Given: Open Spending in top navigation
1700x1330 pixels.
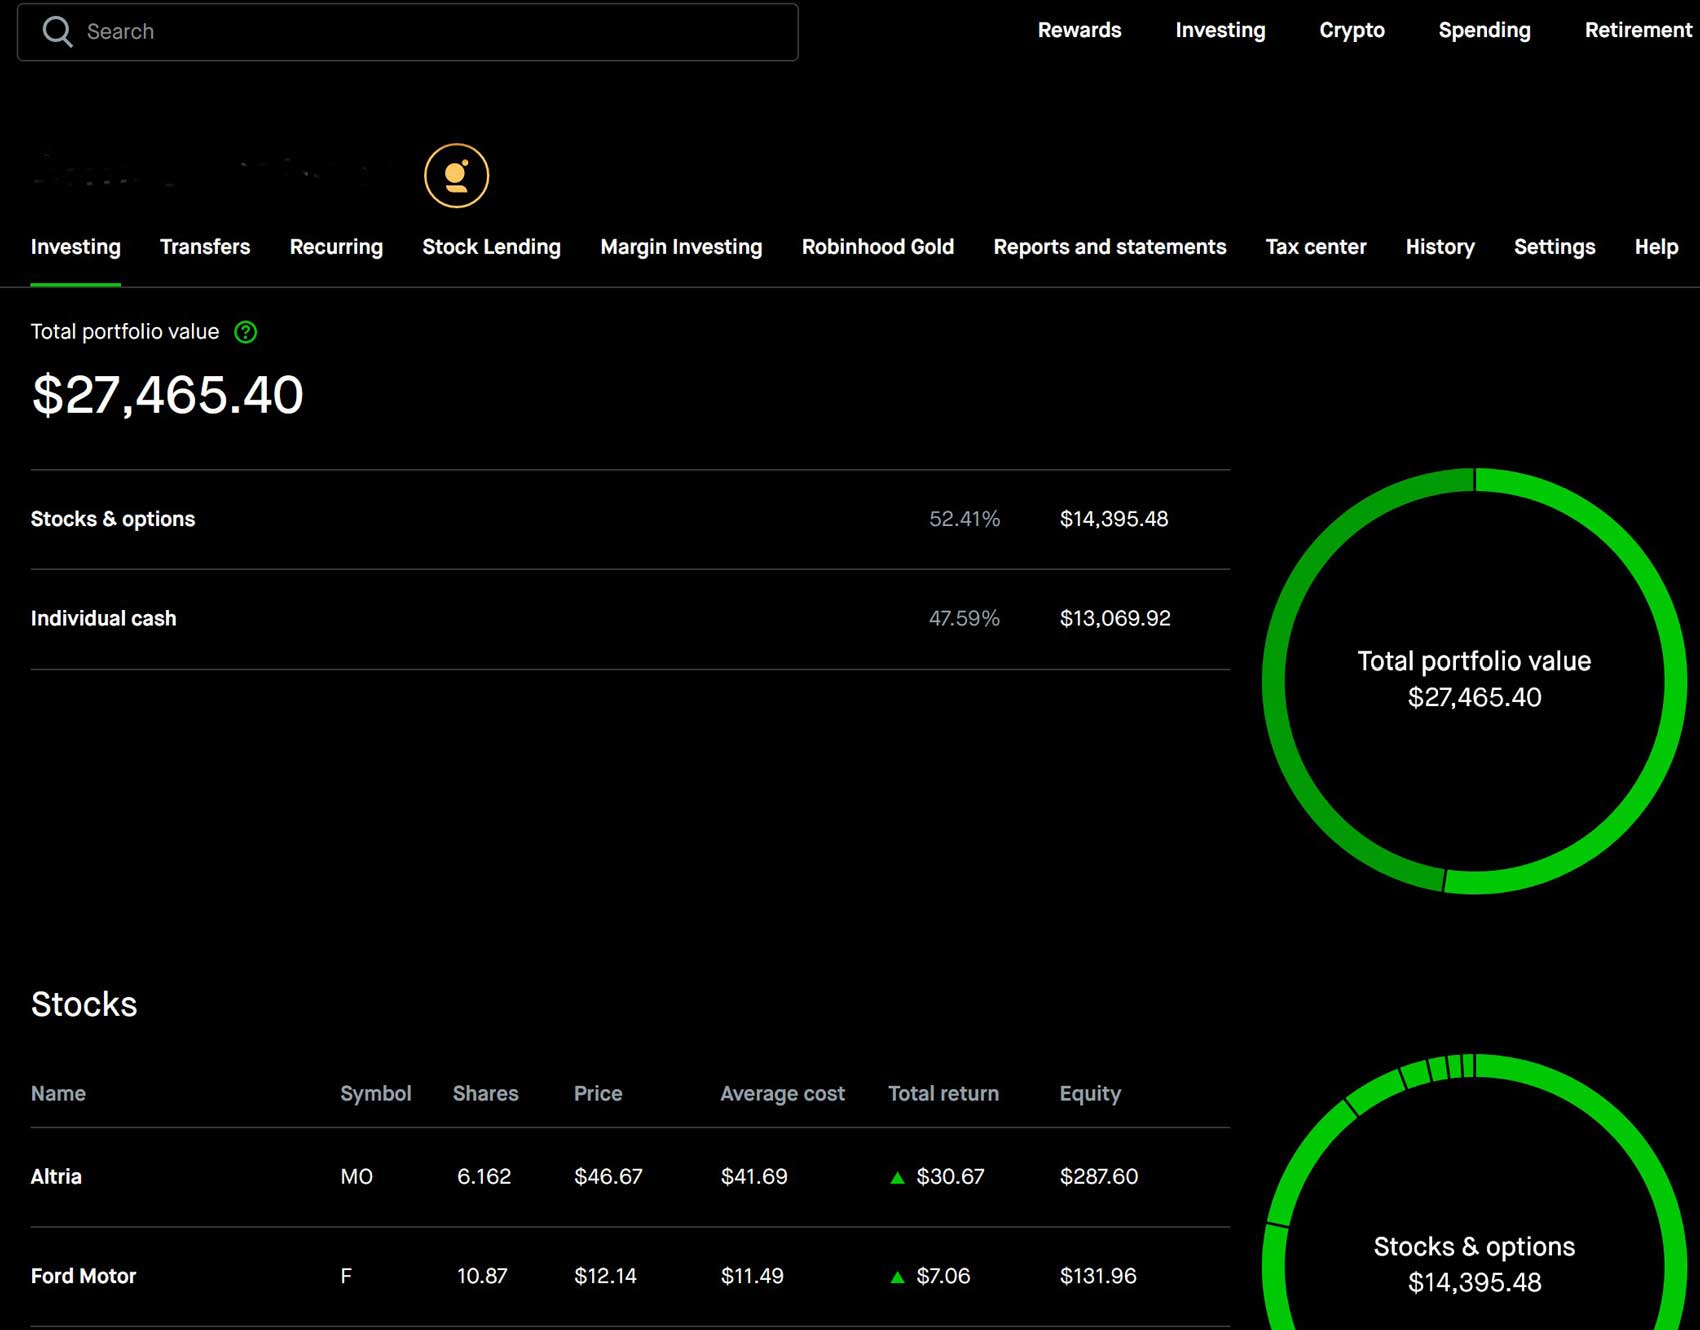Looking at the screenshot, I should (1484, 30).
